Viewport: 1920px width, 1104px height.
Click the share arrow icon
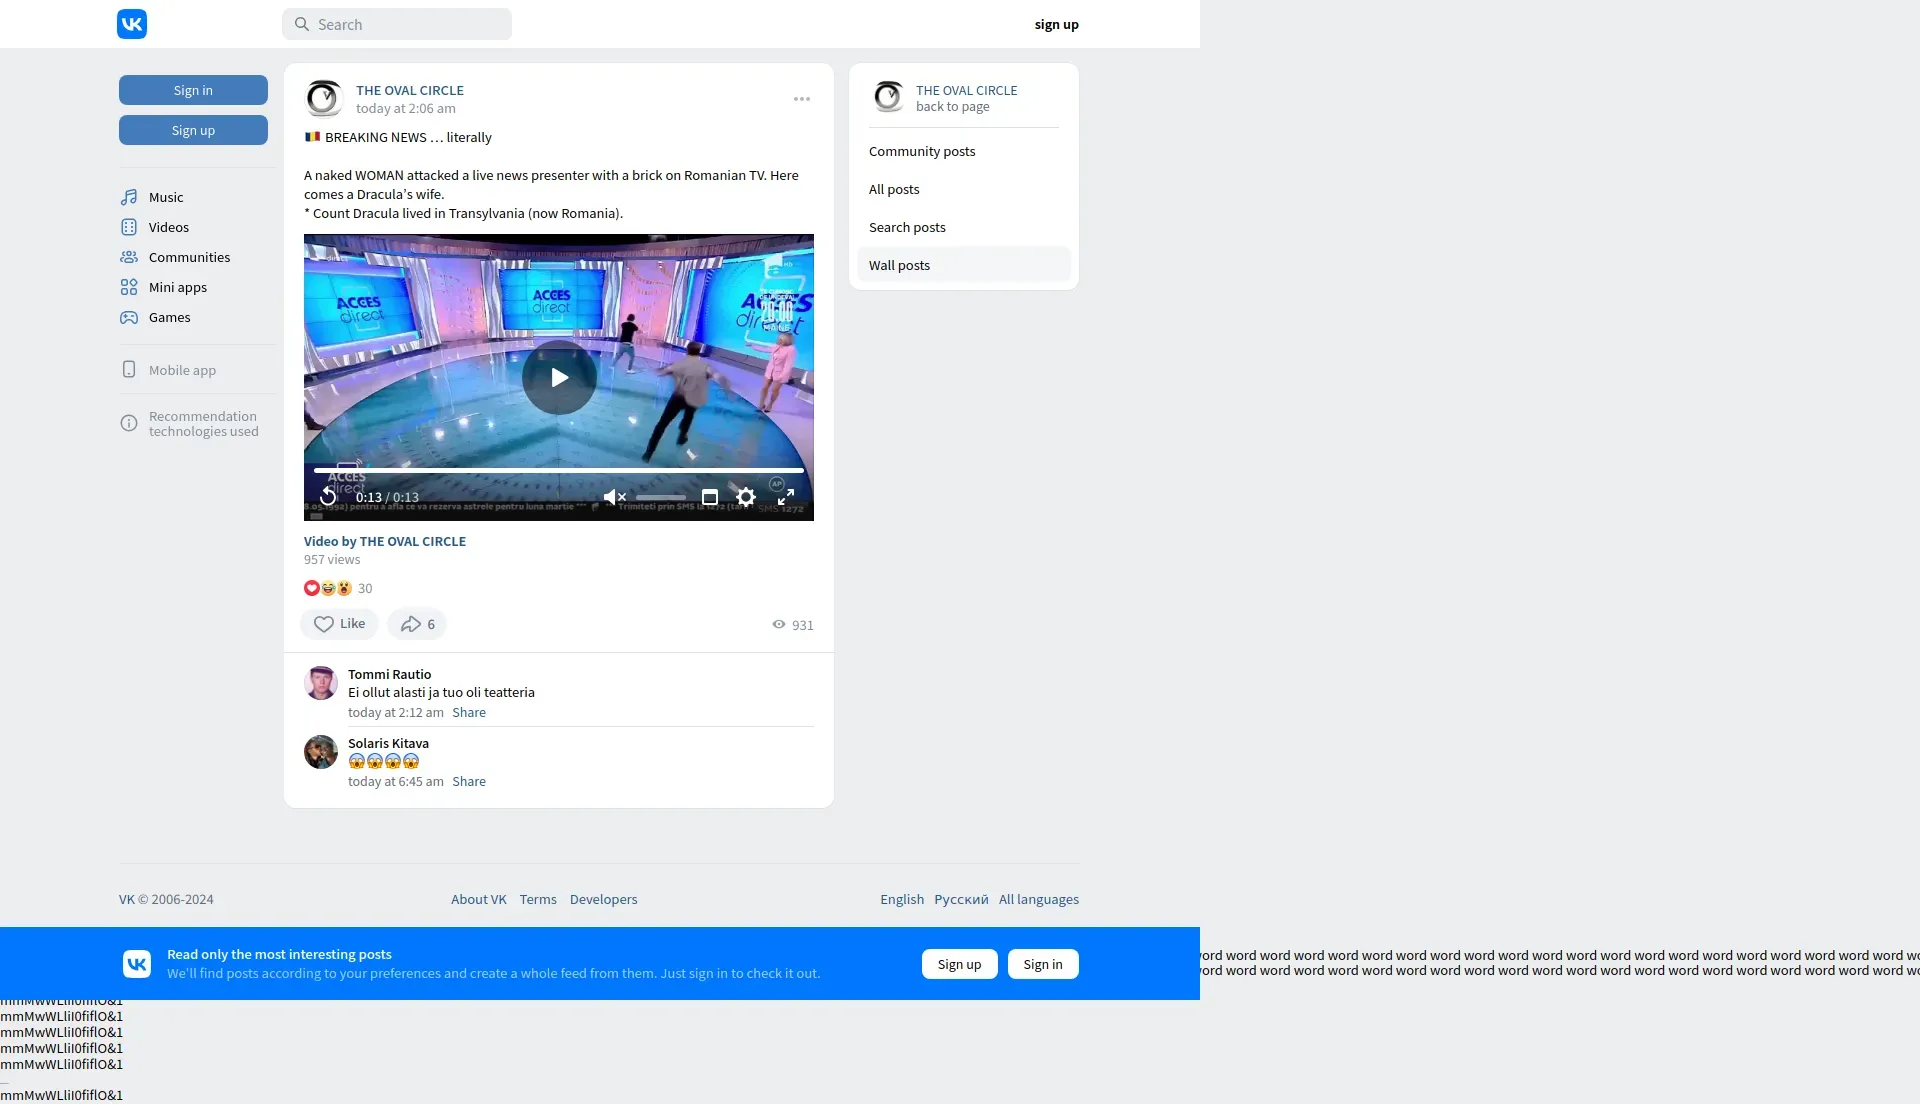click(411, 624)
